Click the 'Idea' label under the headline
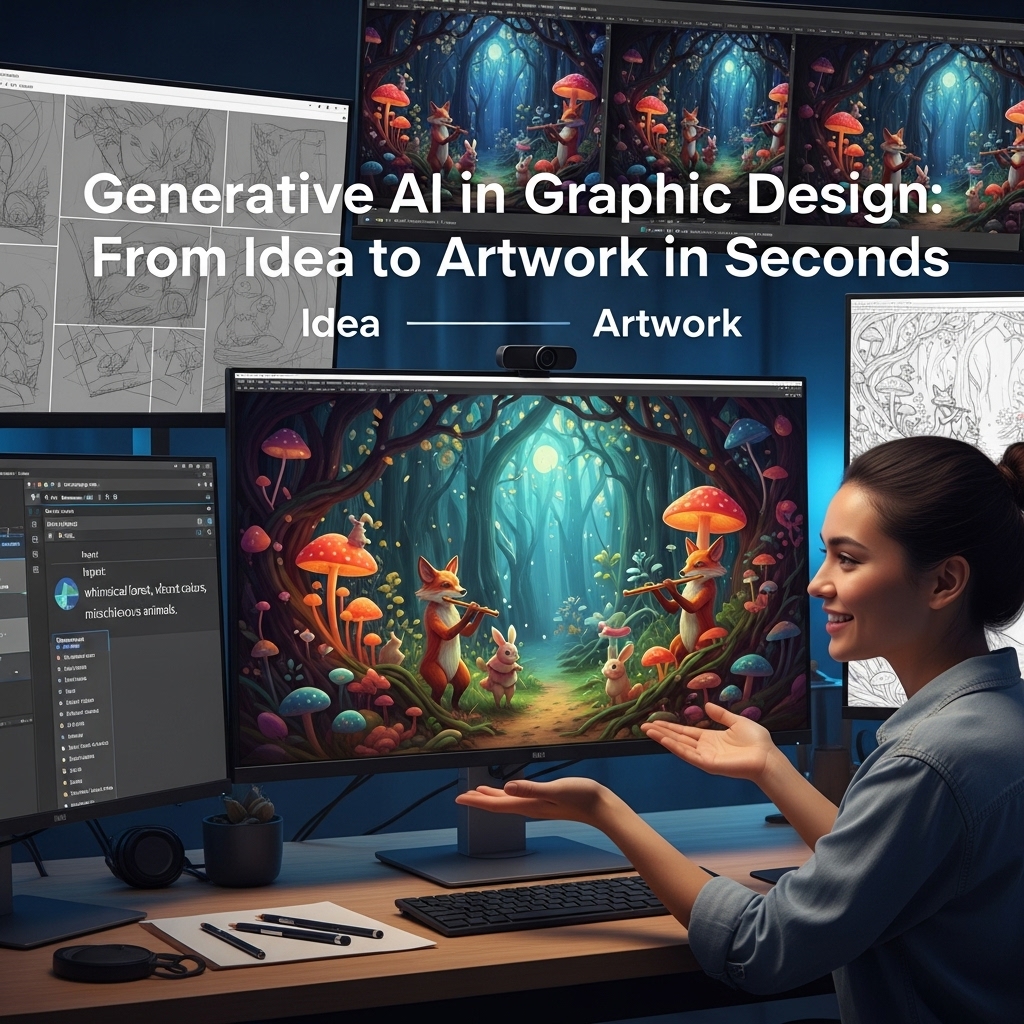Screen dimensions: 1024x1024 (340, 323)
